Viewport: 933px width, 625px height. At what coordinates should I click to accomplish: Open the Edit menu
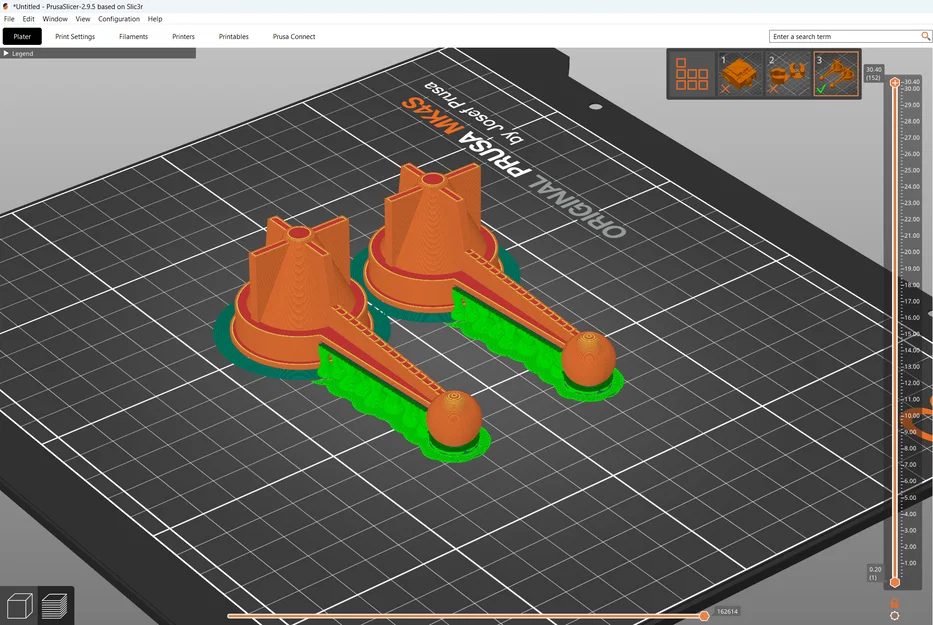click(x=29, y=19)
